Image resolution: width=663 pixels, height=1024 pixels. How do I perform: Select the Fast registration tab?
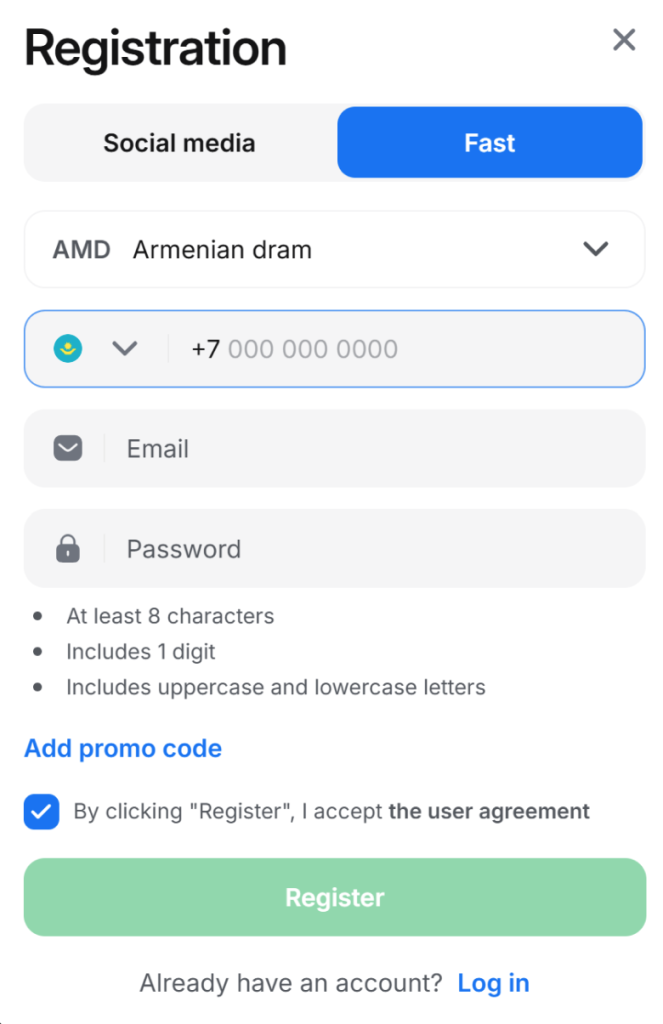click(489, 142)
